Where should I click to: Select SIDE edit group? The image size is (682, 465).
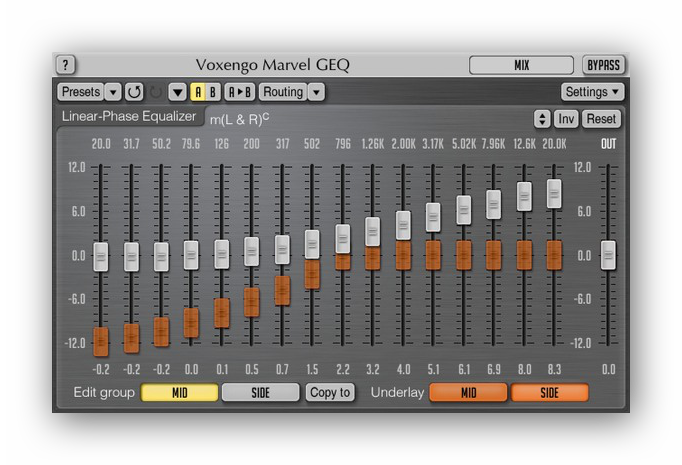[x=261, y=392]
